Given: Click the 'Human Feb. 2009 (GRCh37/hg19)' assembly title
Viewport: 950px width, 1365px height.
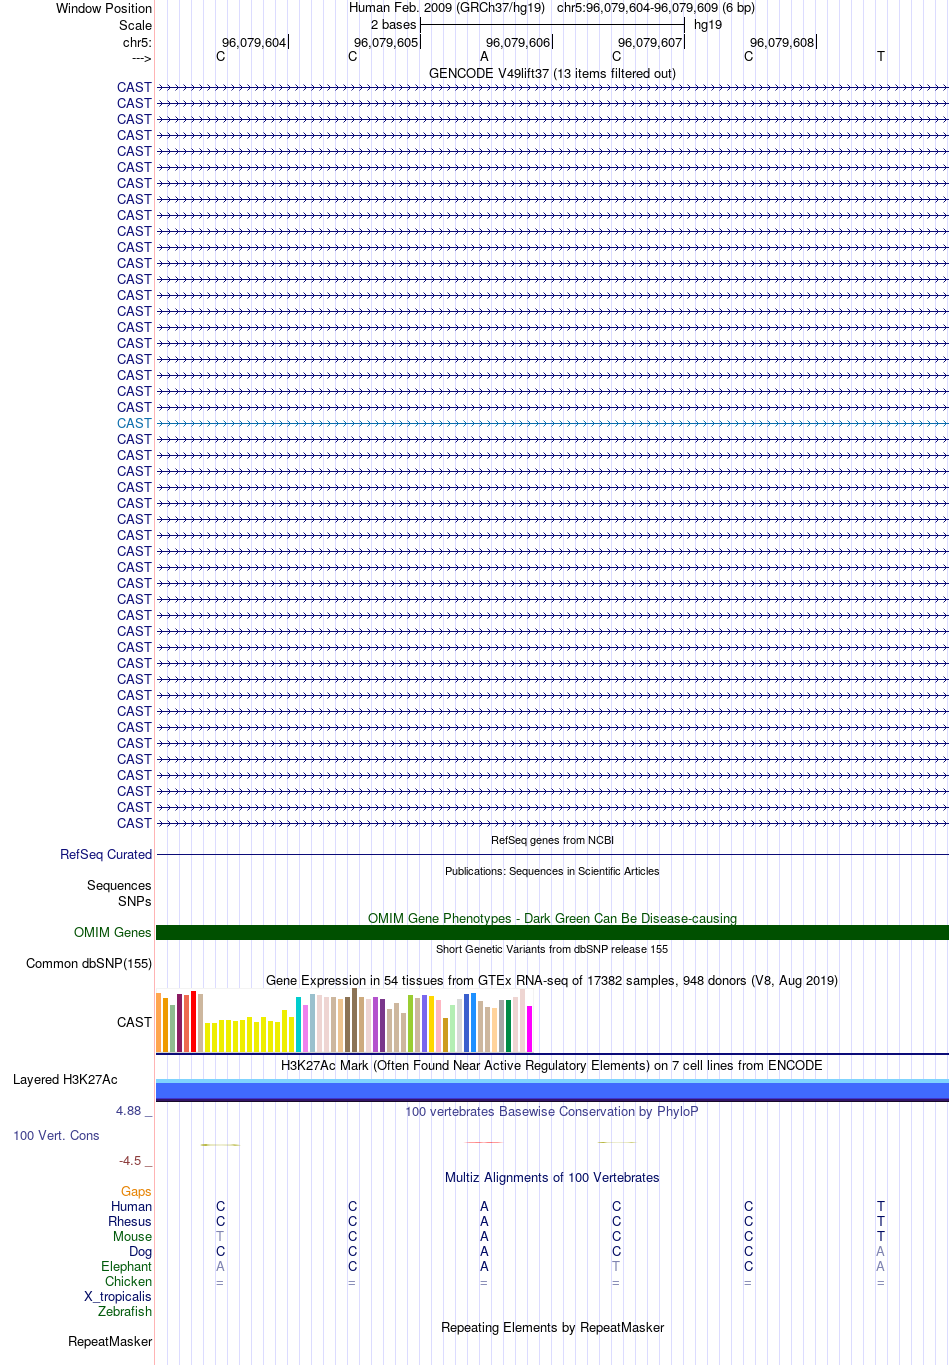Looking at the screenshot, I should pos(447,7).
